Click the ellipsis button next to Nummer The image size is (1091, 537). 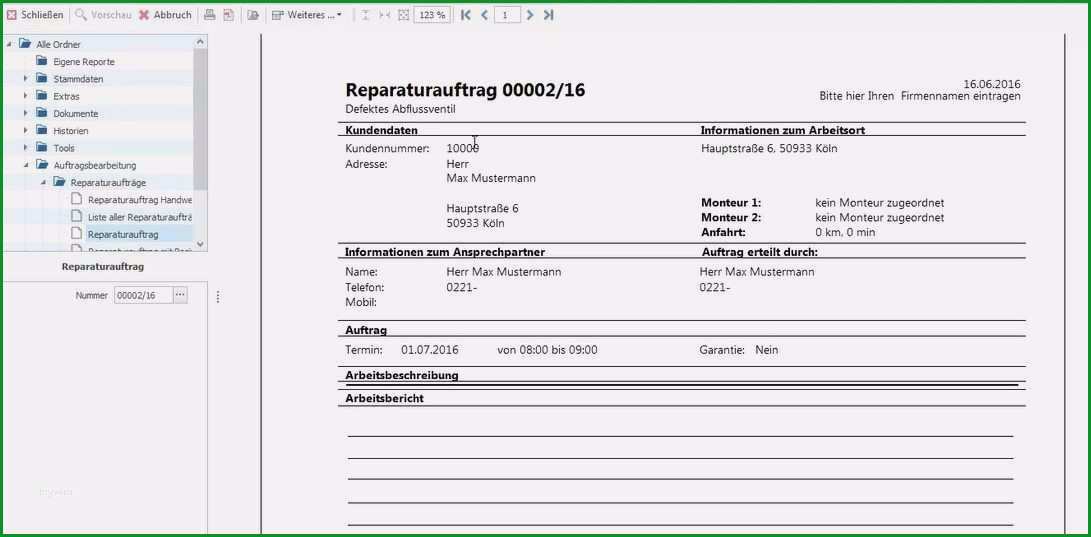(x=180, y=296)
